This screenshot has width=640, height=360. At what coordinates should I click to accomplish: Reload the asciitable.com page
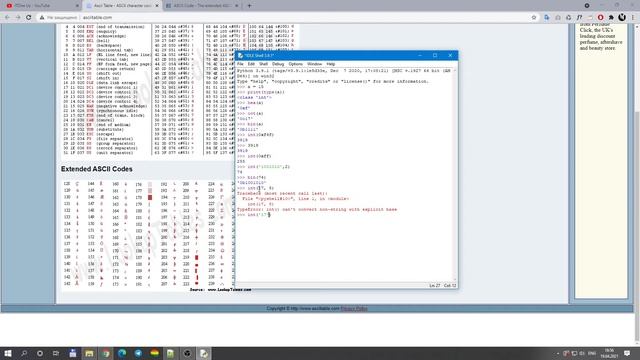click(x=29, y=18)
